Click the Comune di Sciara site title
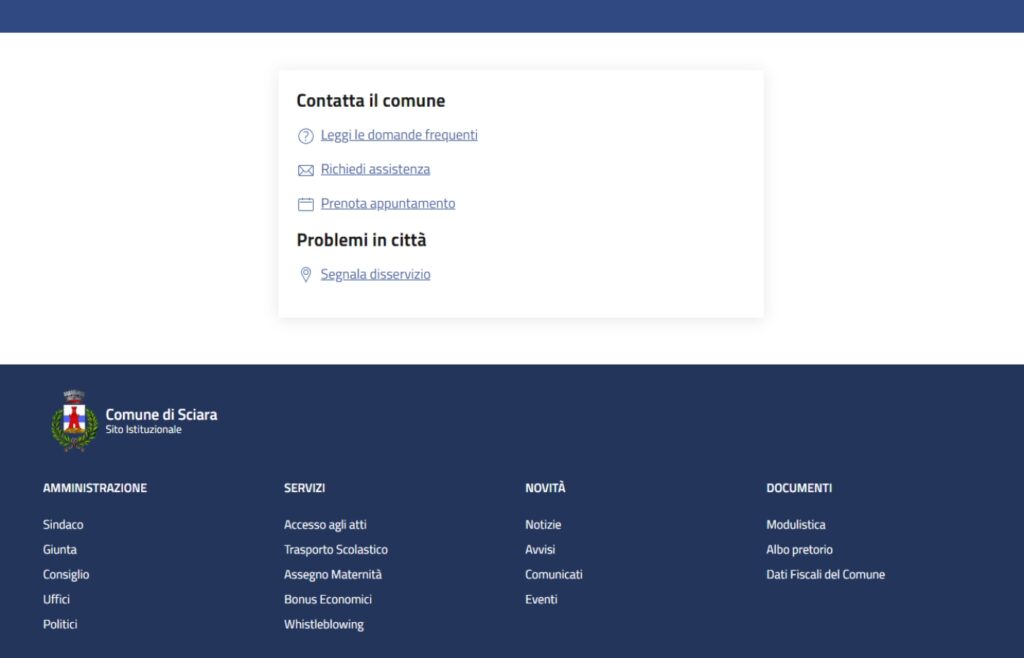The height and width of the screenshot is (658, 1024). click(x=161, y=414)
